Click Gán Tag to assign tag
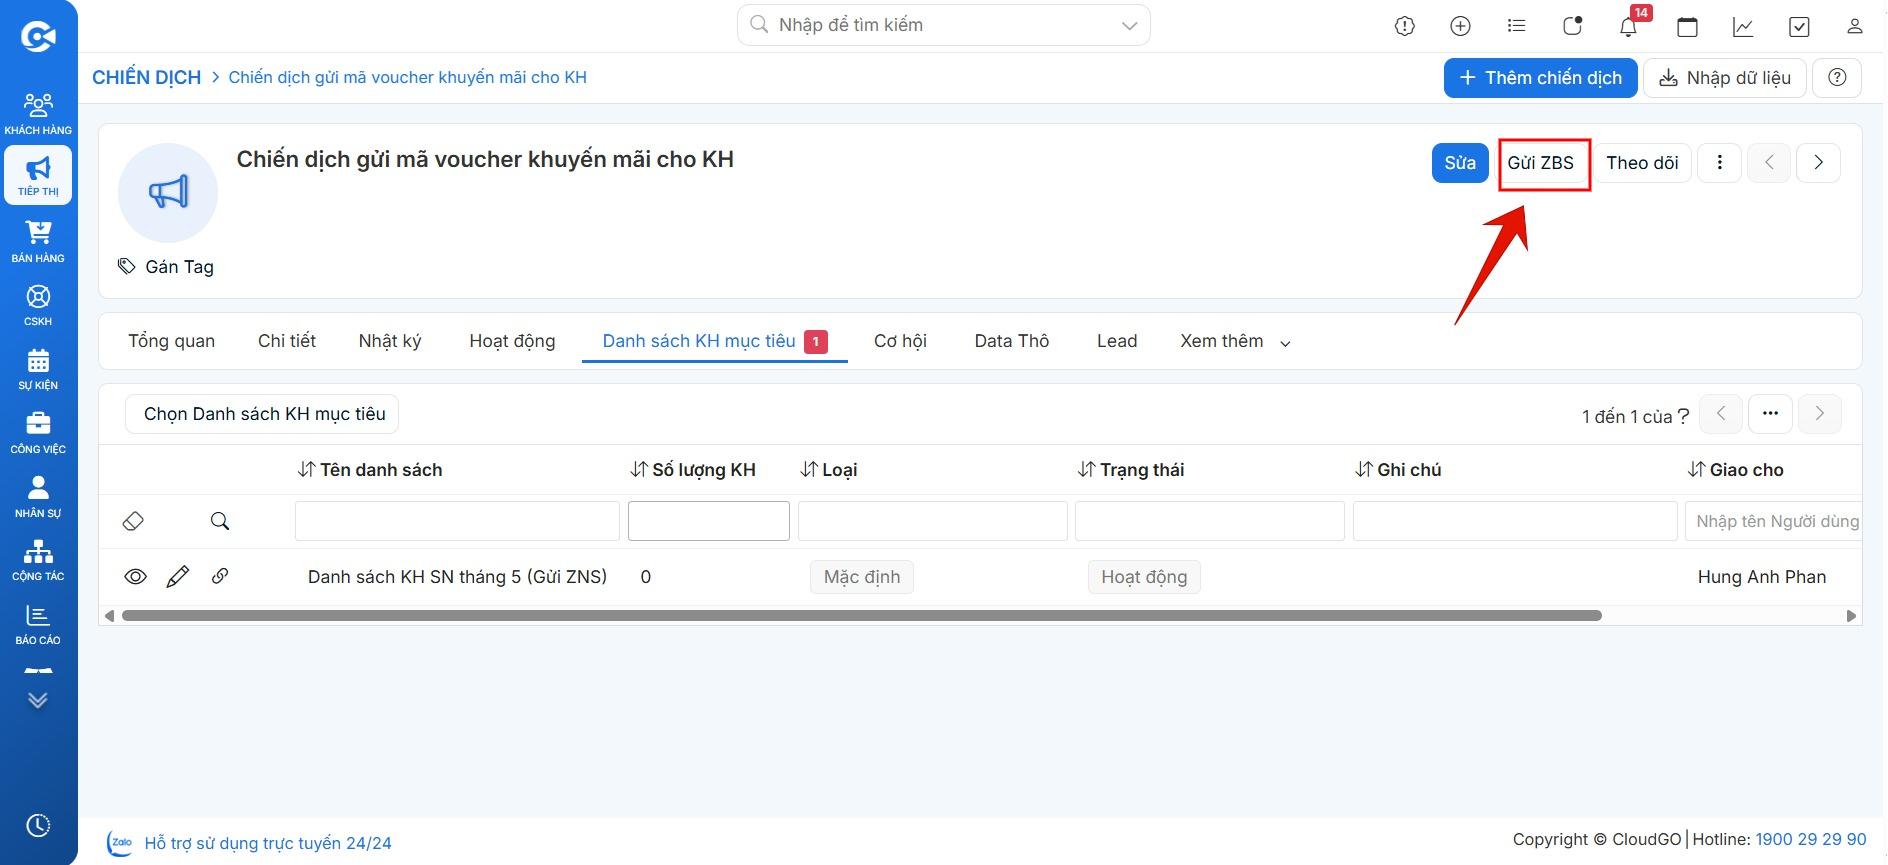 (166, 267)
